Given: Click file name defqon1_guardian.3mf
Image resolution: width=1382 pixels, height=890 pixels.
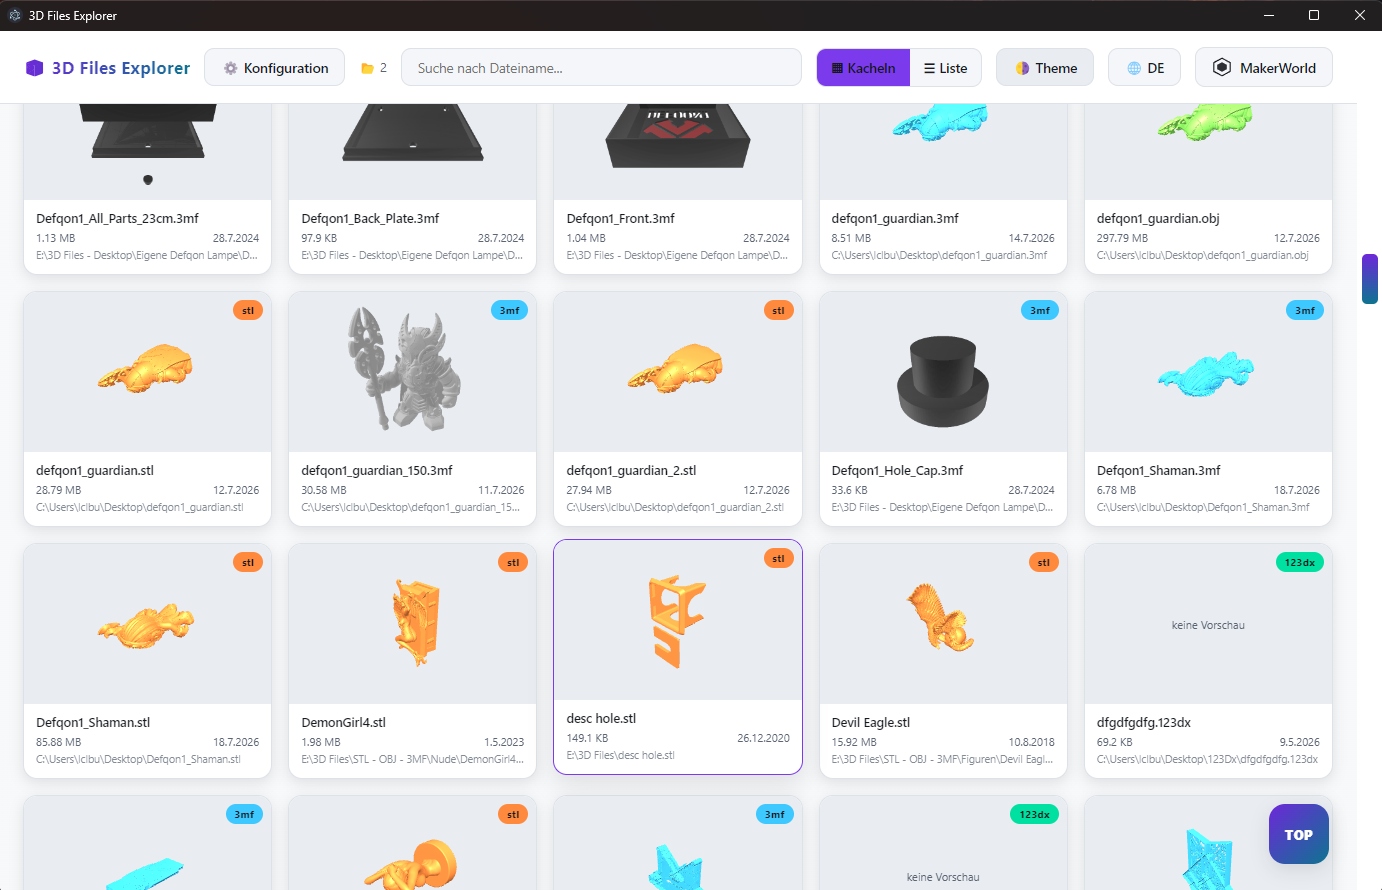Looking at the screenshot, I should pyautogui.click(x=895, y=218).
